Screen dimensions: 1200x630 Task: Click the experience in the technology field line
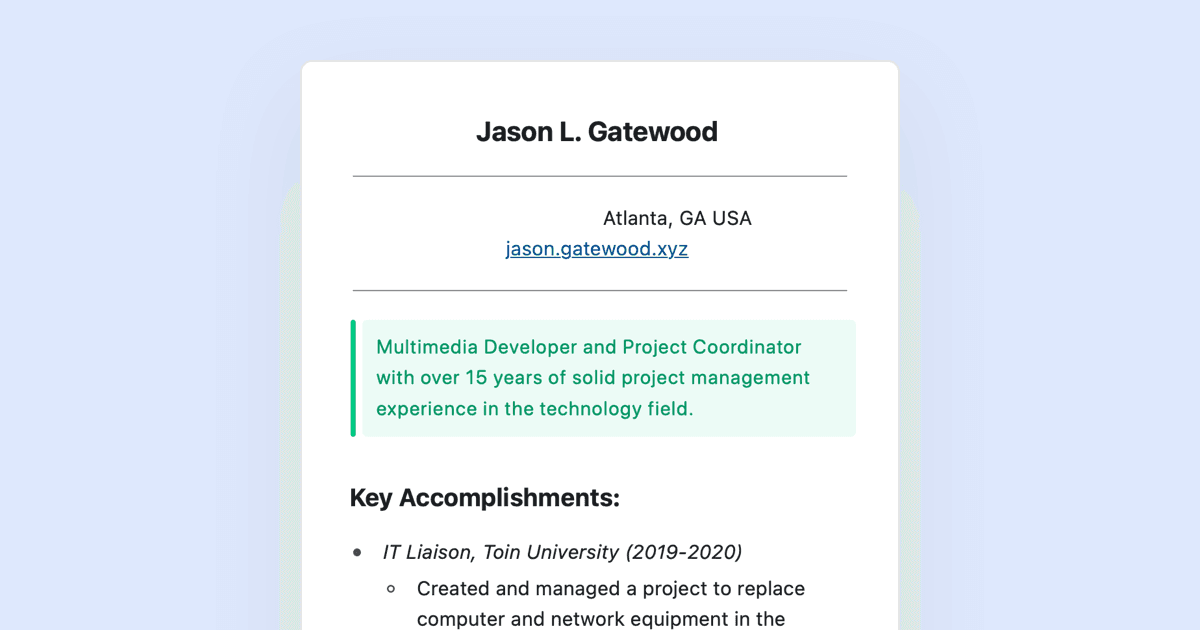pos(535,409)
